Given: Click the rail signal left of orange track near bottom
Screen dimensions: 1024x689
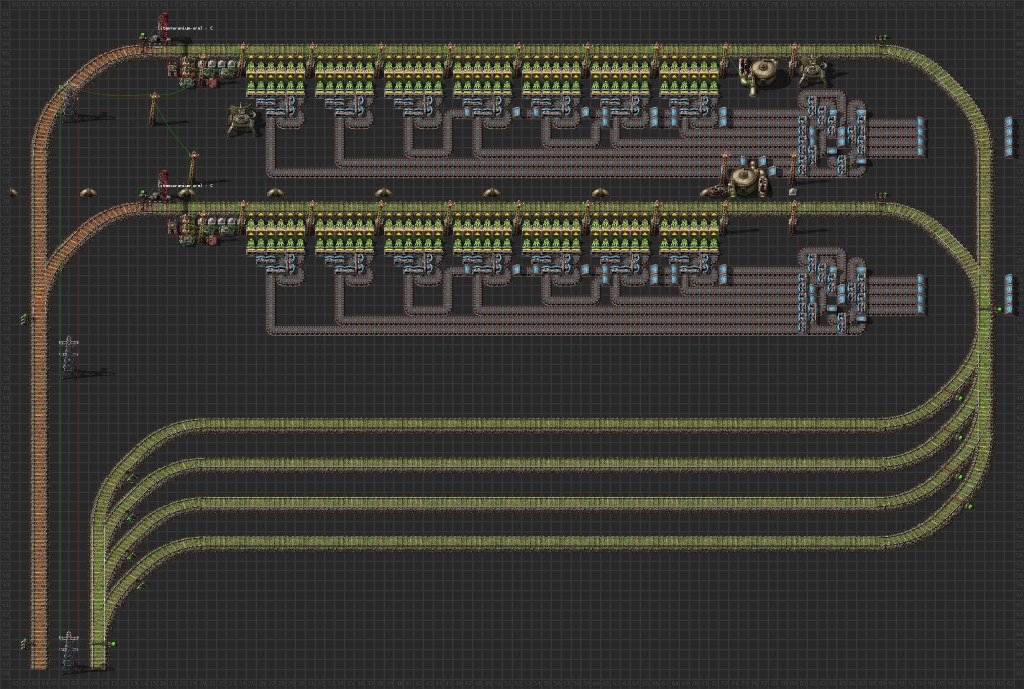Looking at the screenshot, I should pos(25,643).
